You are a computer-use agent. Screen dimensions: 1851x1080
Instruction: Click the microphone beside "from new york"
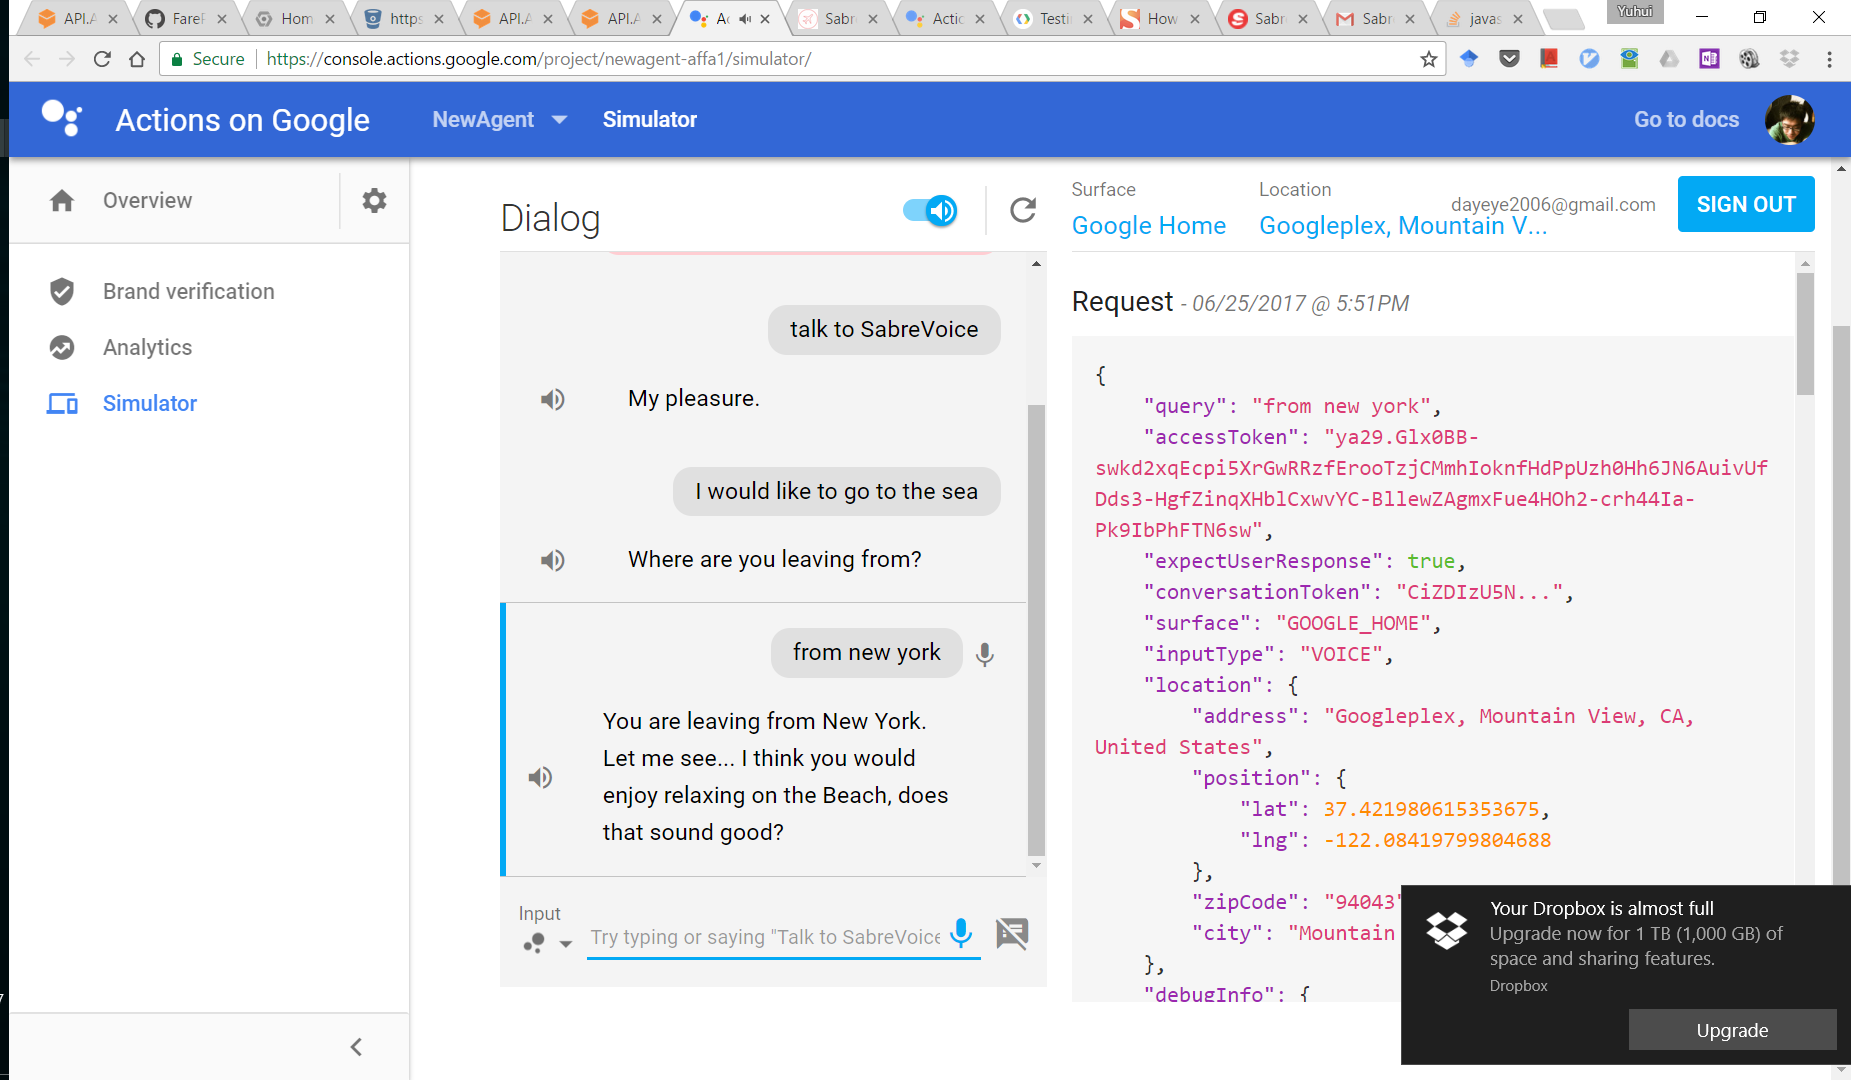(x=985, y=654)
